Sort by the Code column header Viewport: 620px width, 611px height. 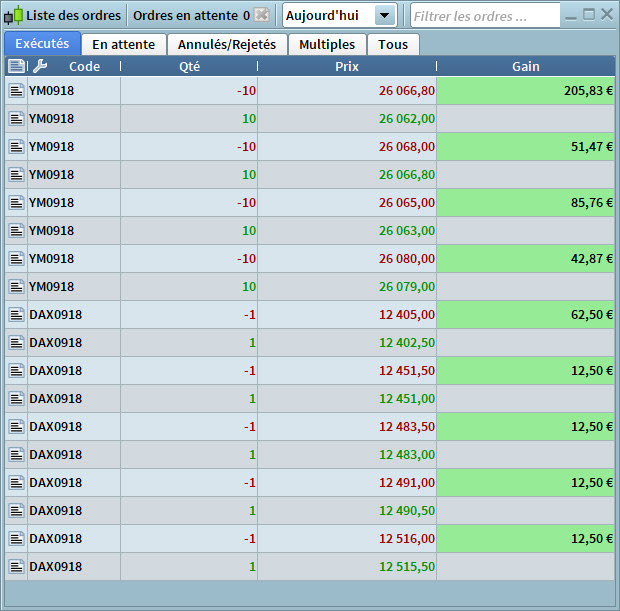(x=84, y=66)
